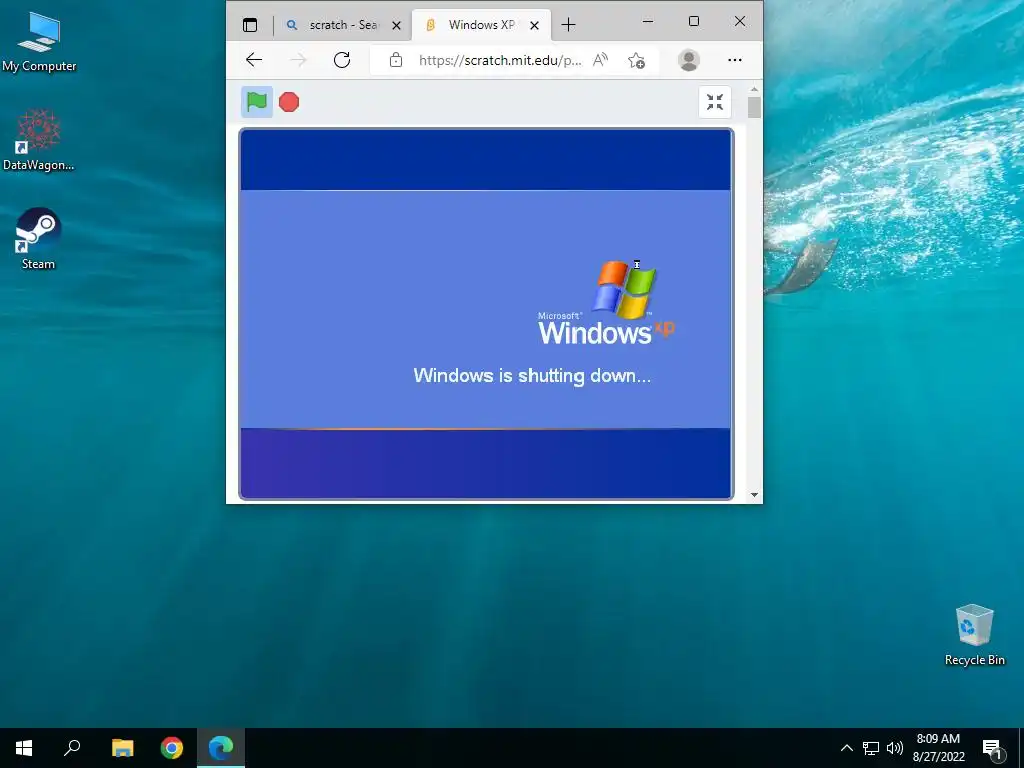Open the Edge Settings and more menu
The width and height of the screenshot is (1024, 768).
pyautogui.click(x=735, y=60)
